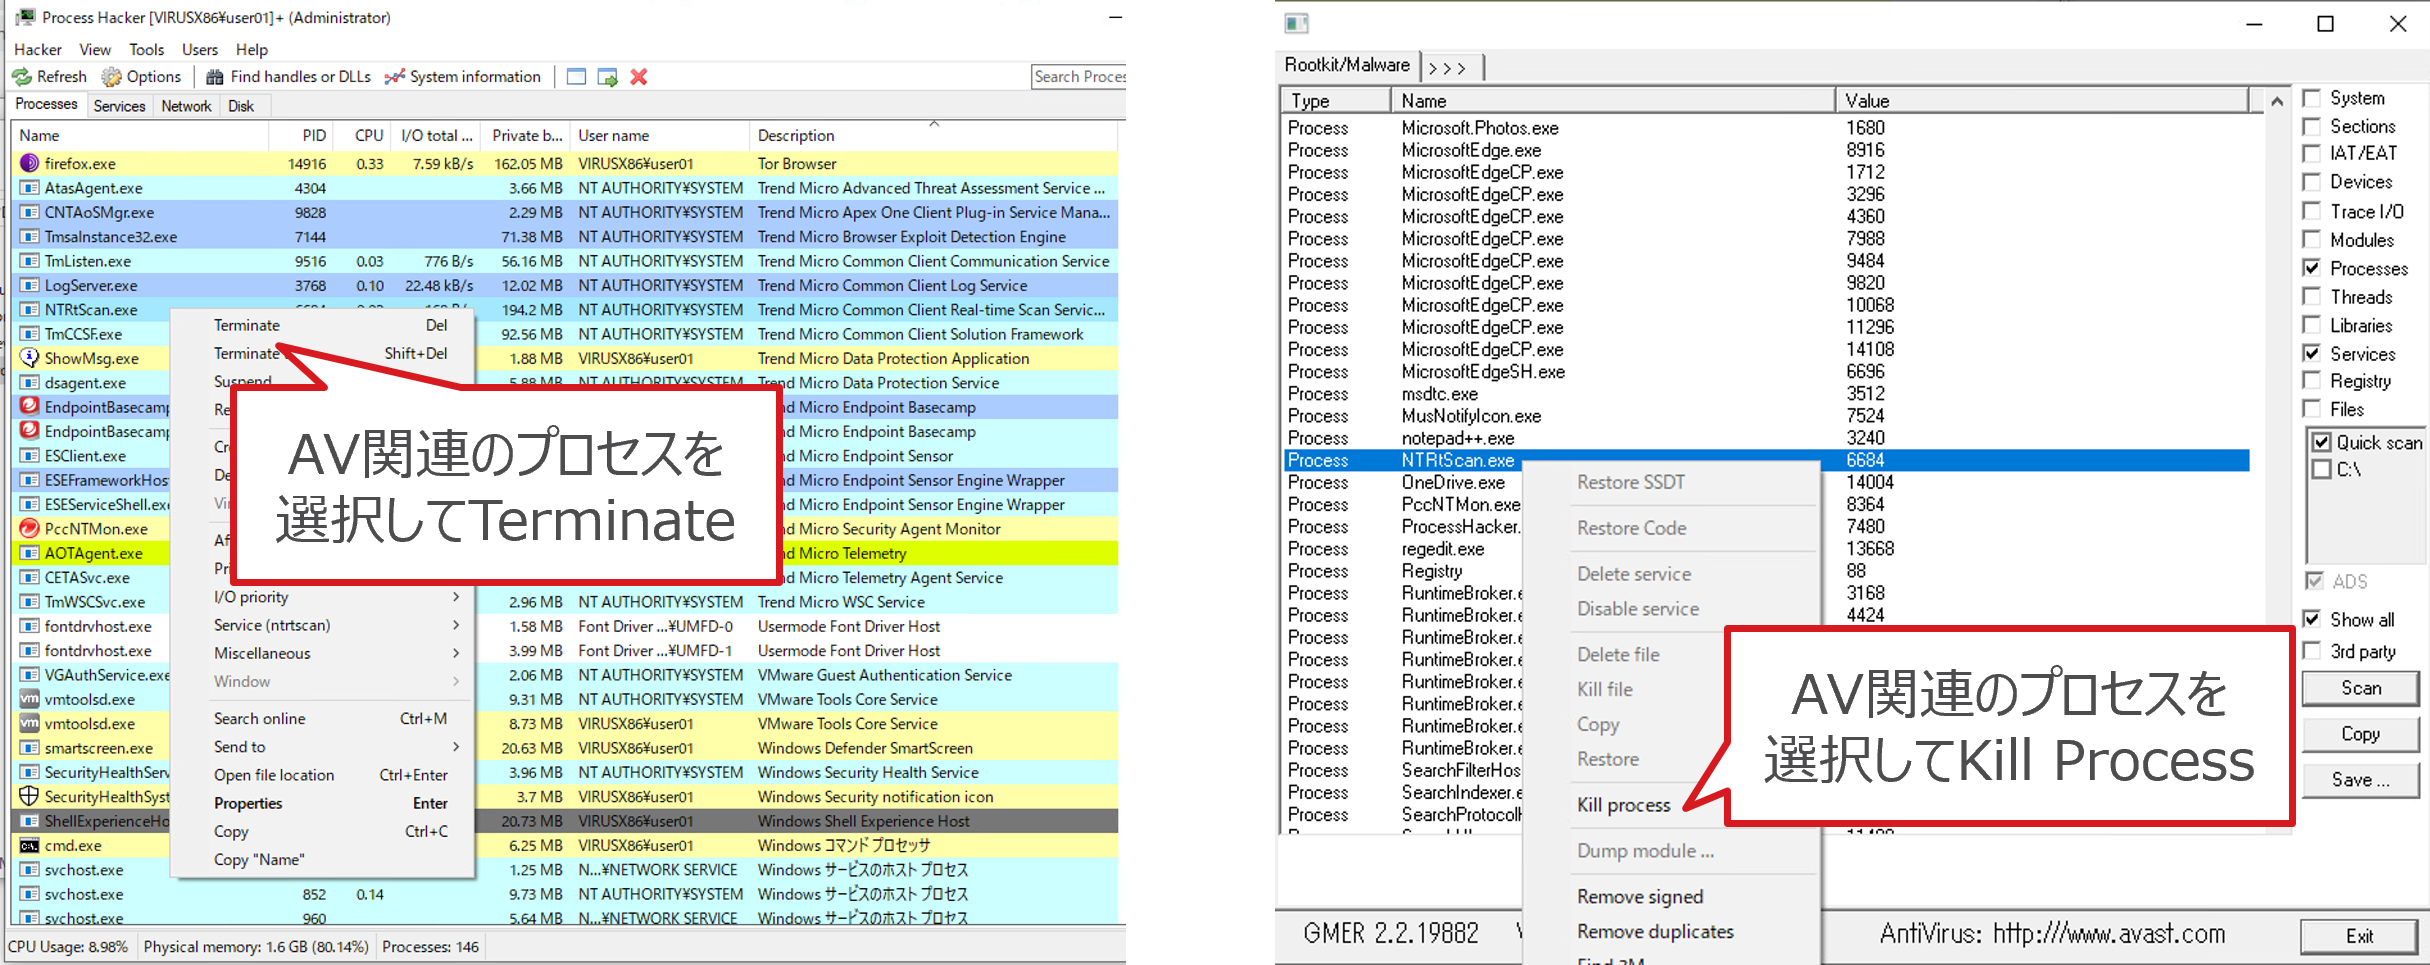The height and width of the screenshot is (965, 2430).
Task: Switch to the Network tab
Action: tap(186, 106)
